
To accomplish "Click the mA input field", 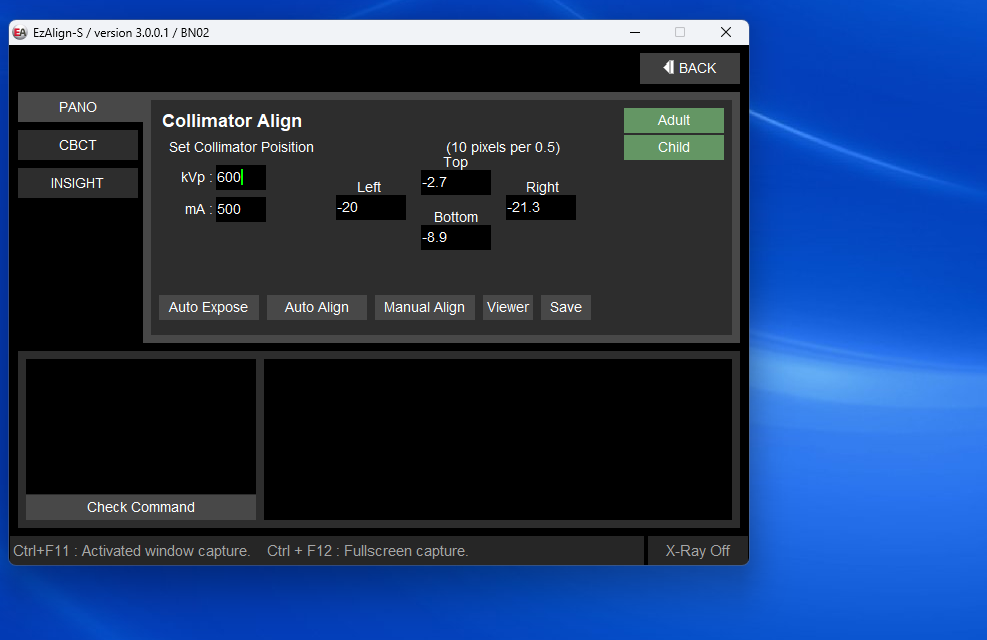I will coord(241,210).
